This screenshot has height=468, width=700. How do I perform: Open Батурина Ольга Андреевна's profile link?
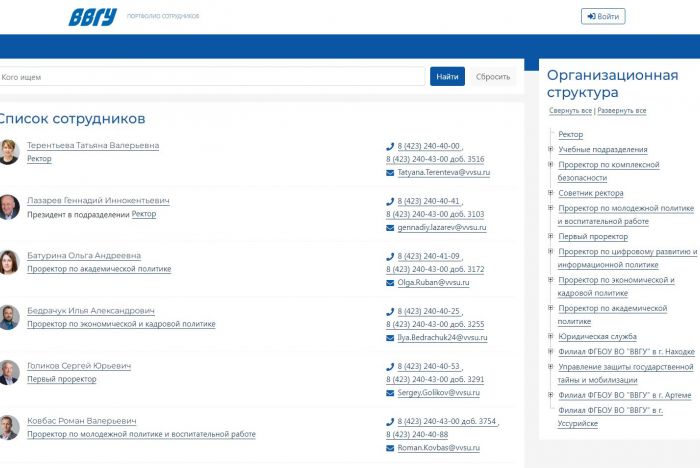(x=84, y=256)
